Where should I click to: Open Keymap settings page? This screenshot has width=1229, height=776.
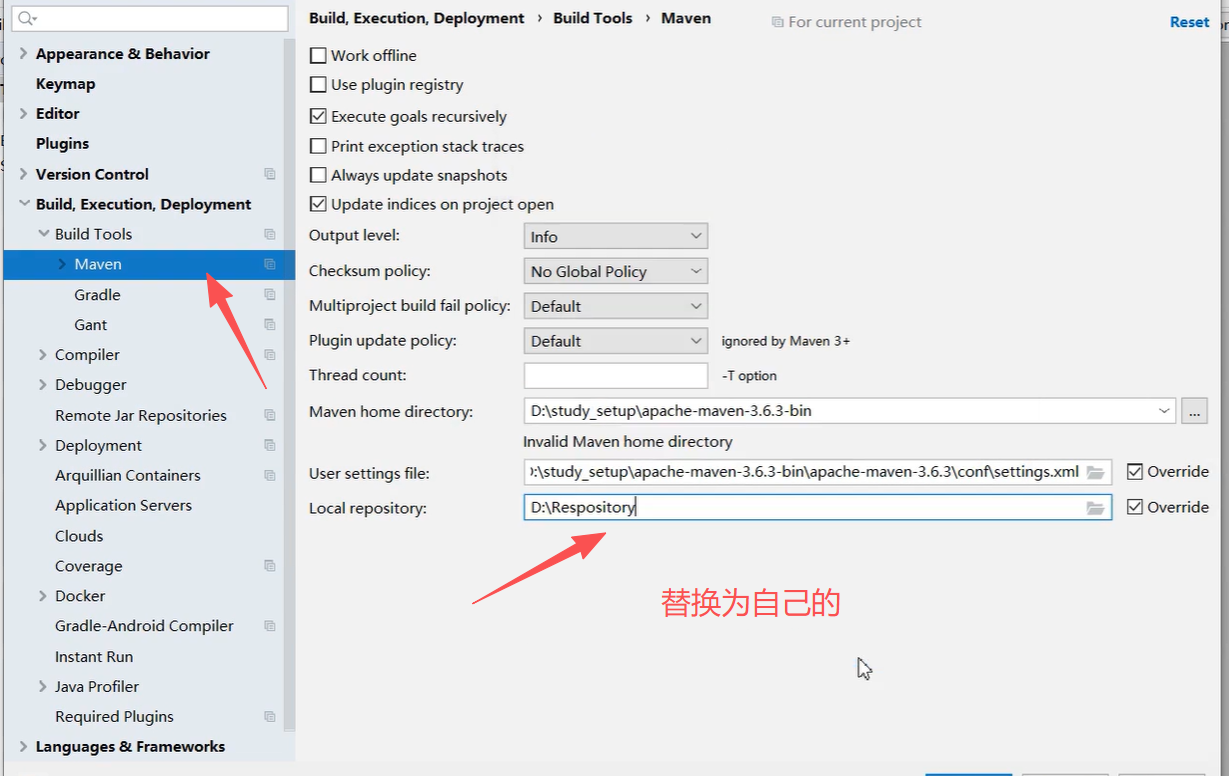(65, 84)
